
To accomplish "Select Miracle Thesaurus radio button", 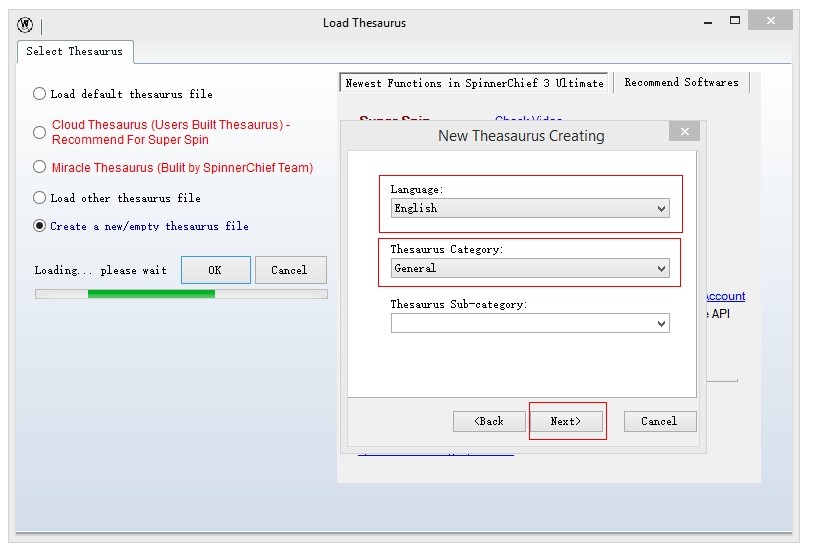I will 40,167.
